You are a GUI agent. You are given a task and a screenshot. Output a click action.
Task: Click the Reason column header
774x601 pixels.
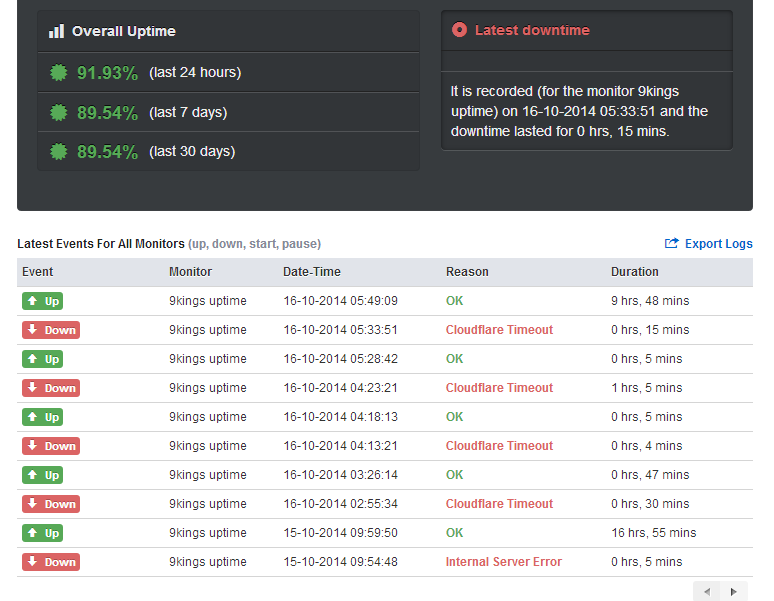(x=467, y=272)
